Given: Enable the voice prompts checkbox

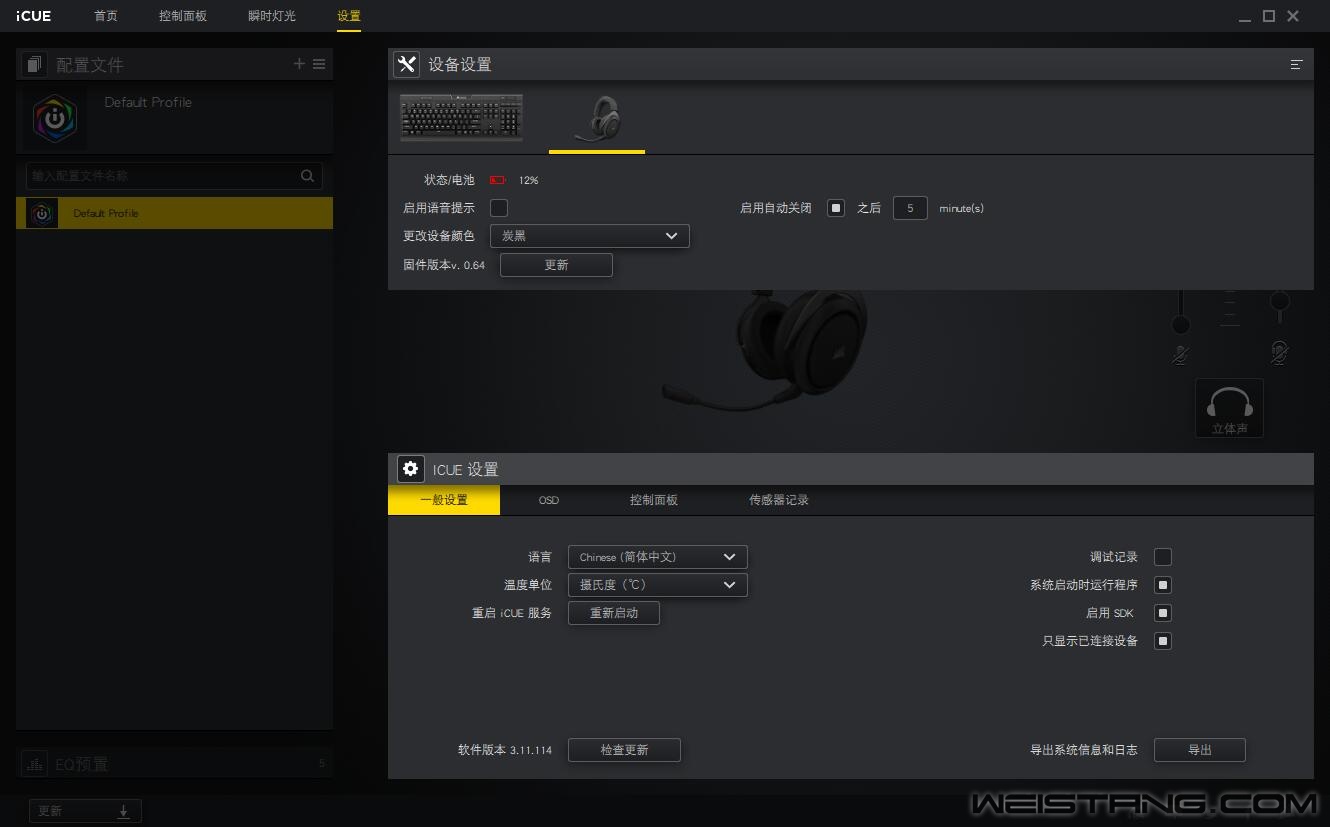Looking at the screenshot, I should (x=499, y=208).
